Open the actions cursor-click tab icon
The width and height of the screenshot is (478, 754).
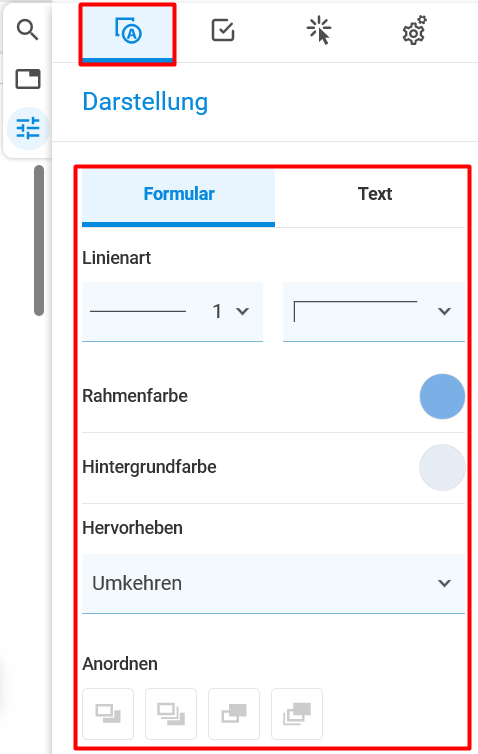[x=319, y=31]
